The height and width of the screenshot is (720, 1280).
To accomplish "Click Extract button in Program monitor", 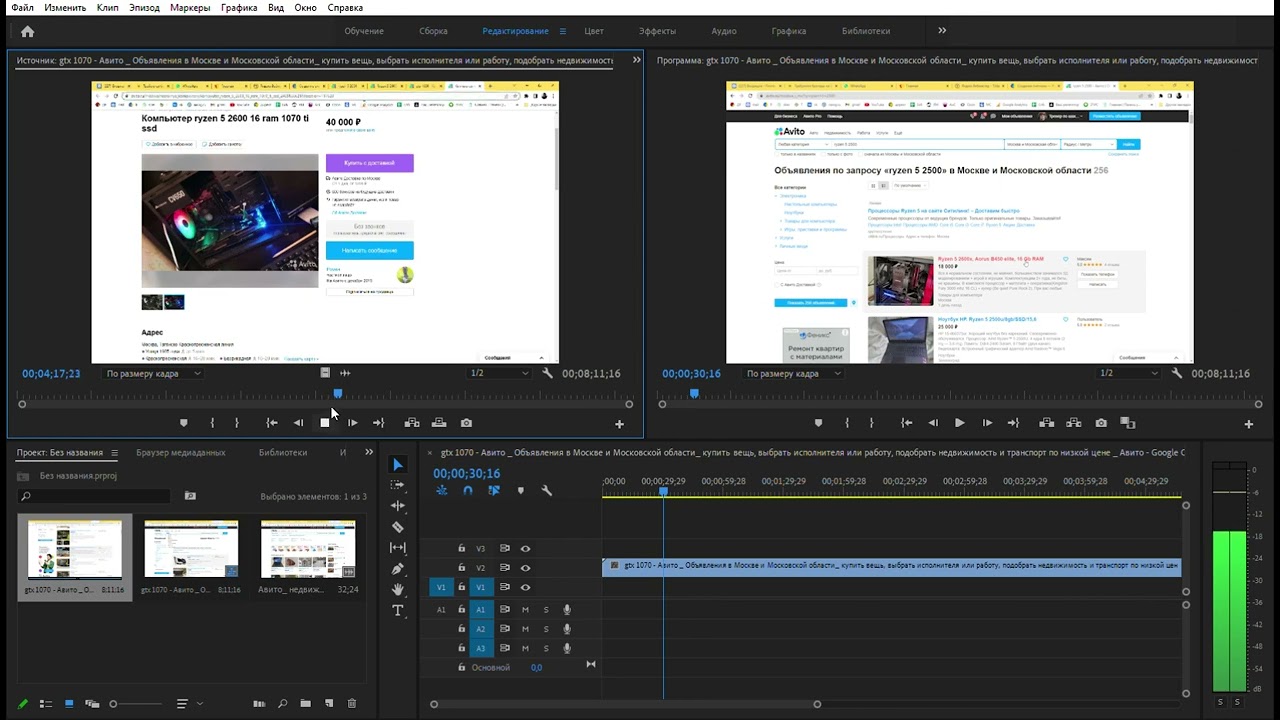I will pos(1073,423).
